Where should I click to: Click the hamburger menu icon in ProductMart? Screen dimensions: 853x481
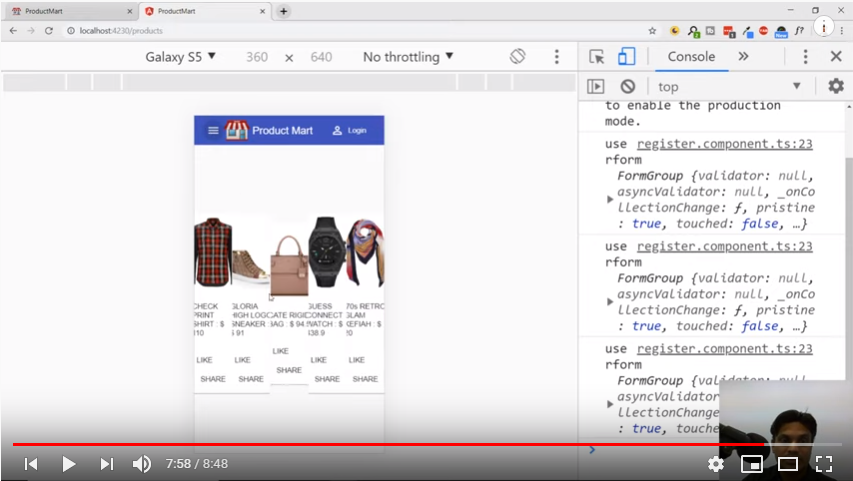point(213,131)
